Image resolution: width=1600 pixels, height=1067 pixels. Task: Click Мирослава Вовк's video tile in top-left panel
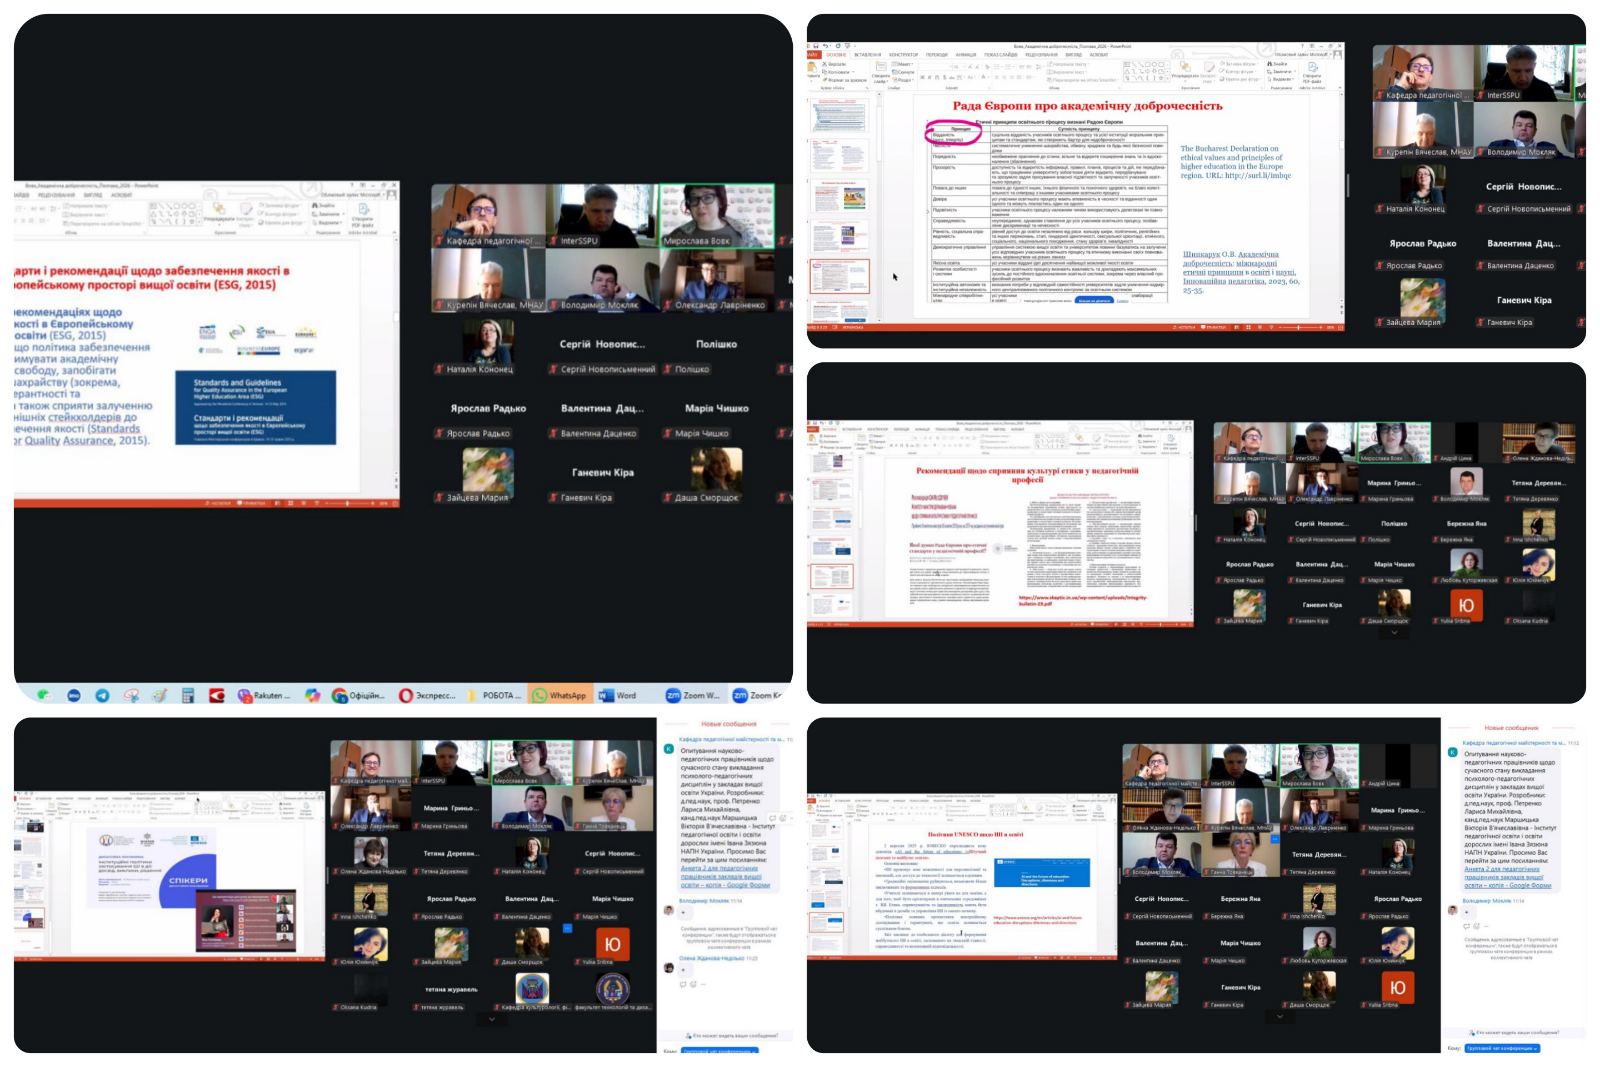pyautogui.click(x=716, y=215)
